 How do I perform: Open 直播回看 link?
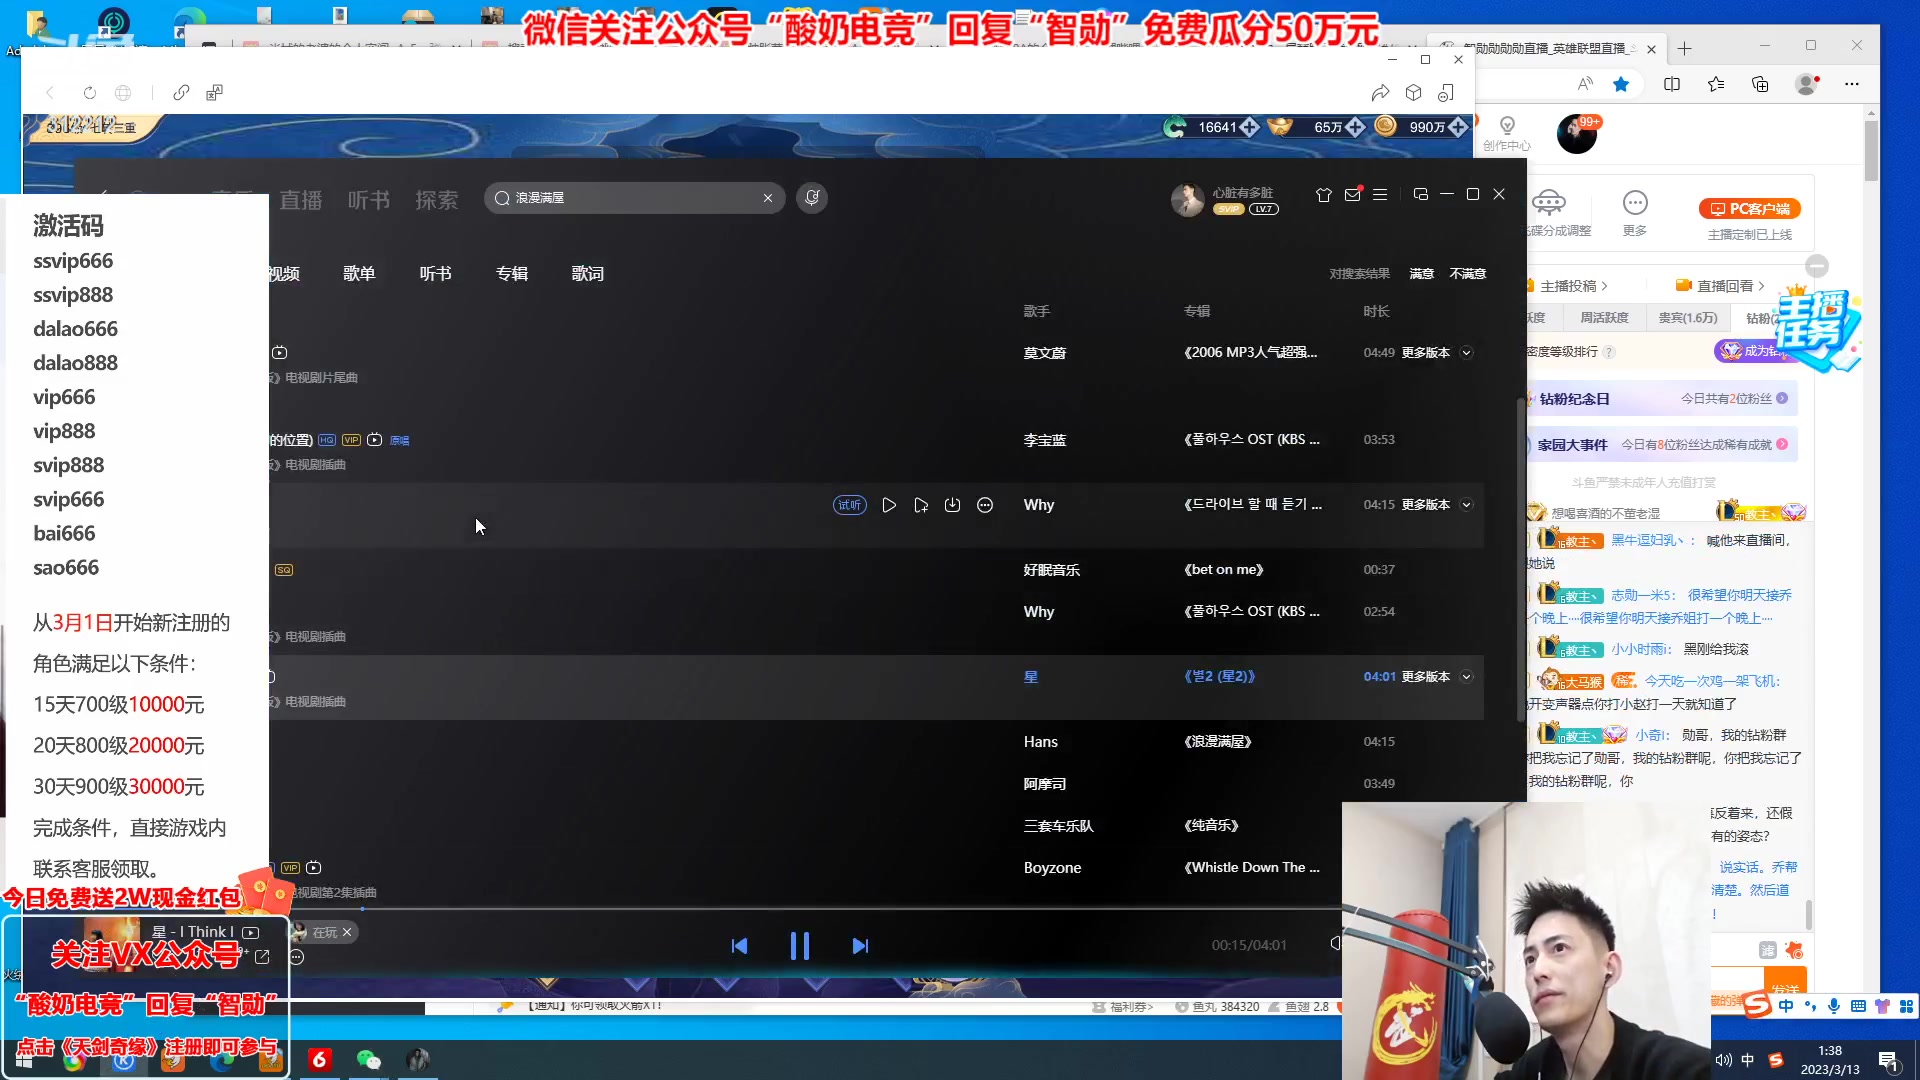pyautogui.click(x=1721, y=286)
